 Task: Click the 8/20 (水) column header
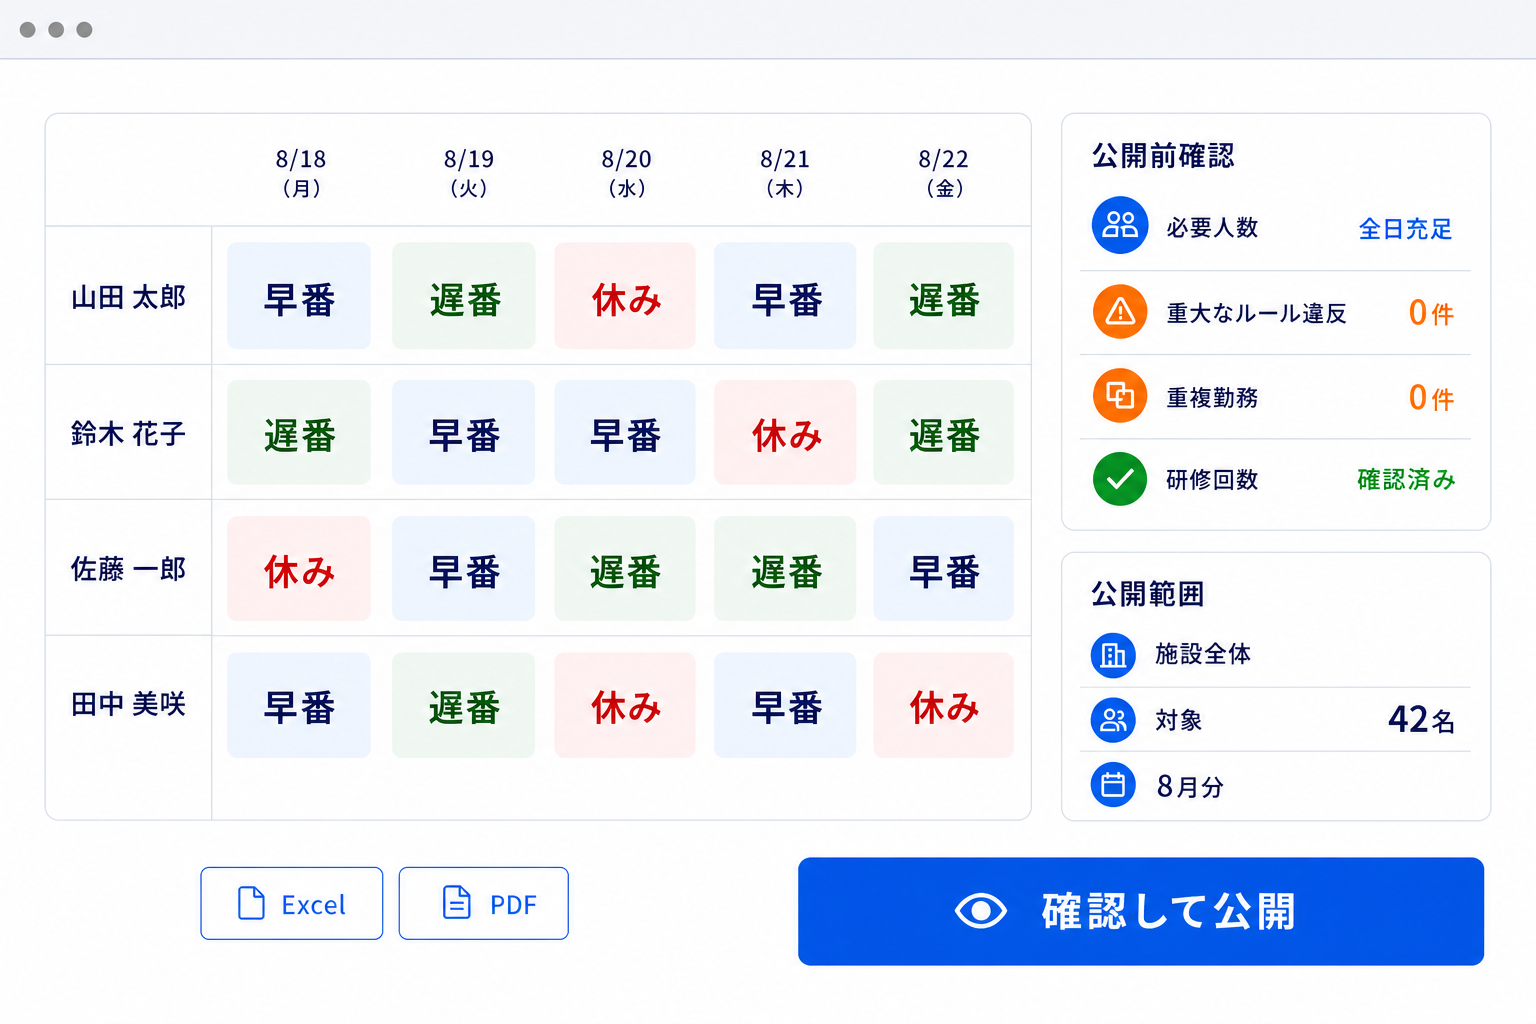click(627, 173)
